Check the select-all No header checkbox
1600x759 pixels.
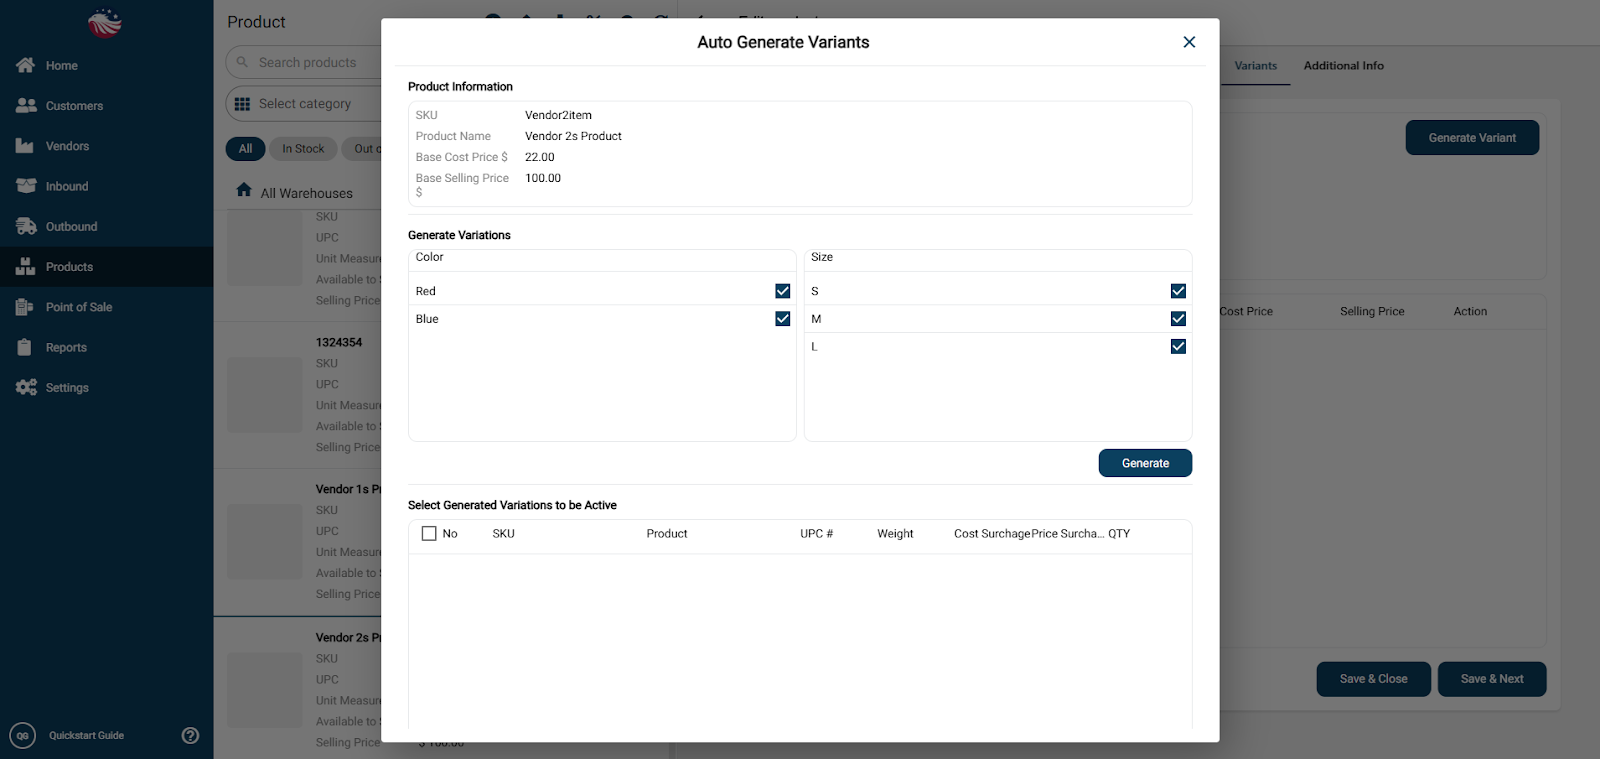[429, 534]
